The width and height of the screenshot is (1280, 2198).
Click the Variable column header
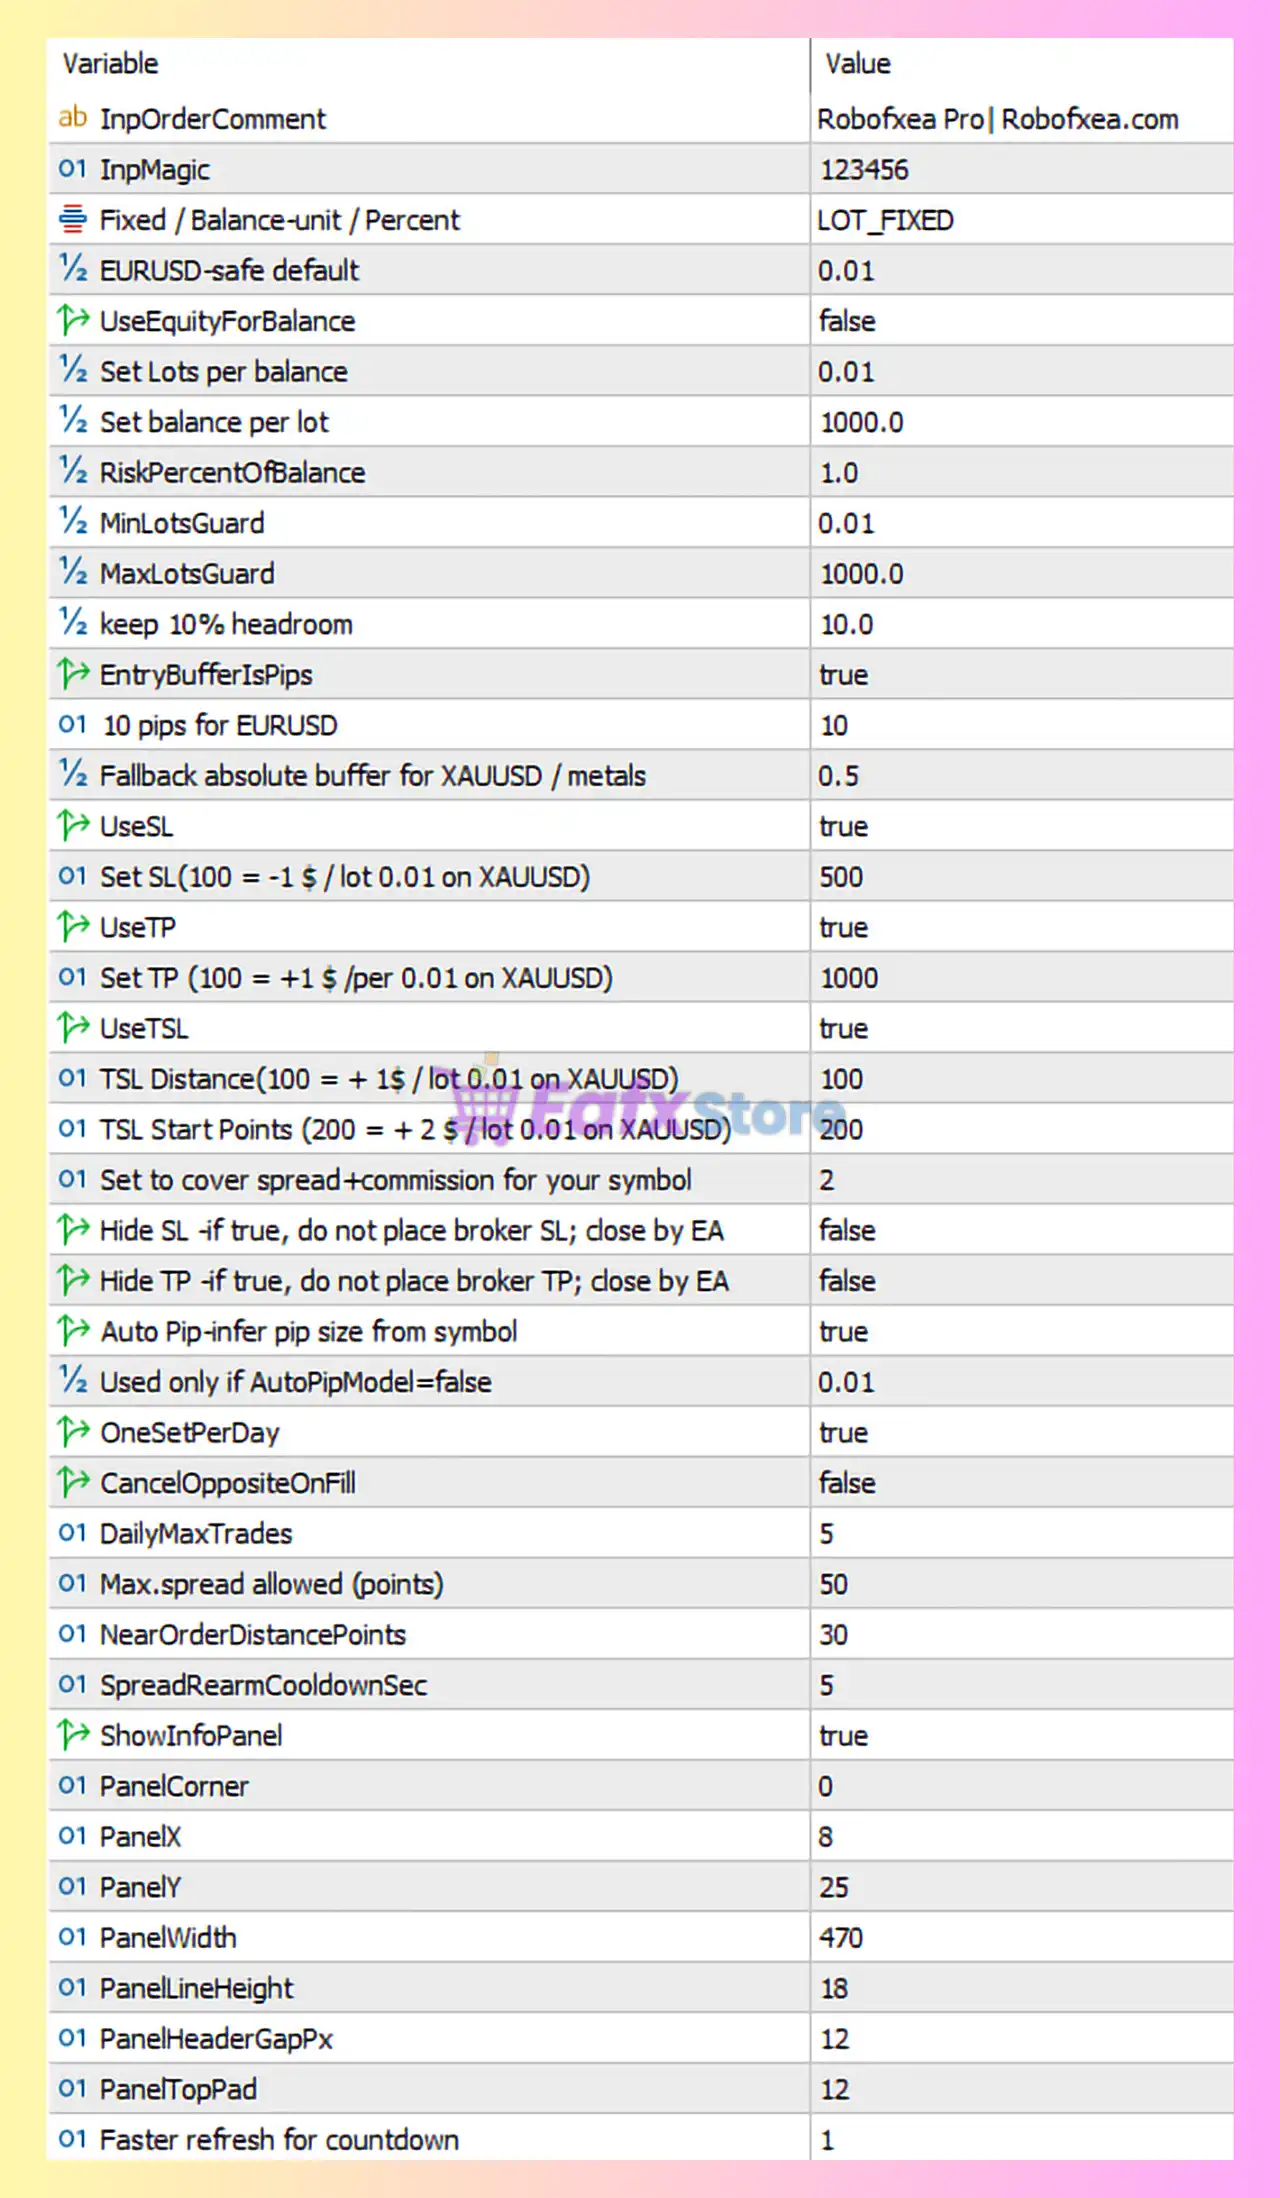(110, 64)
